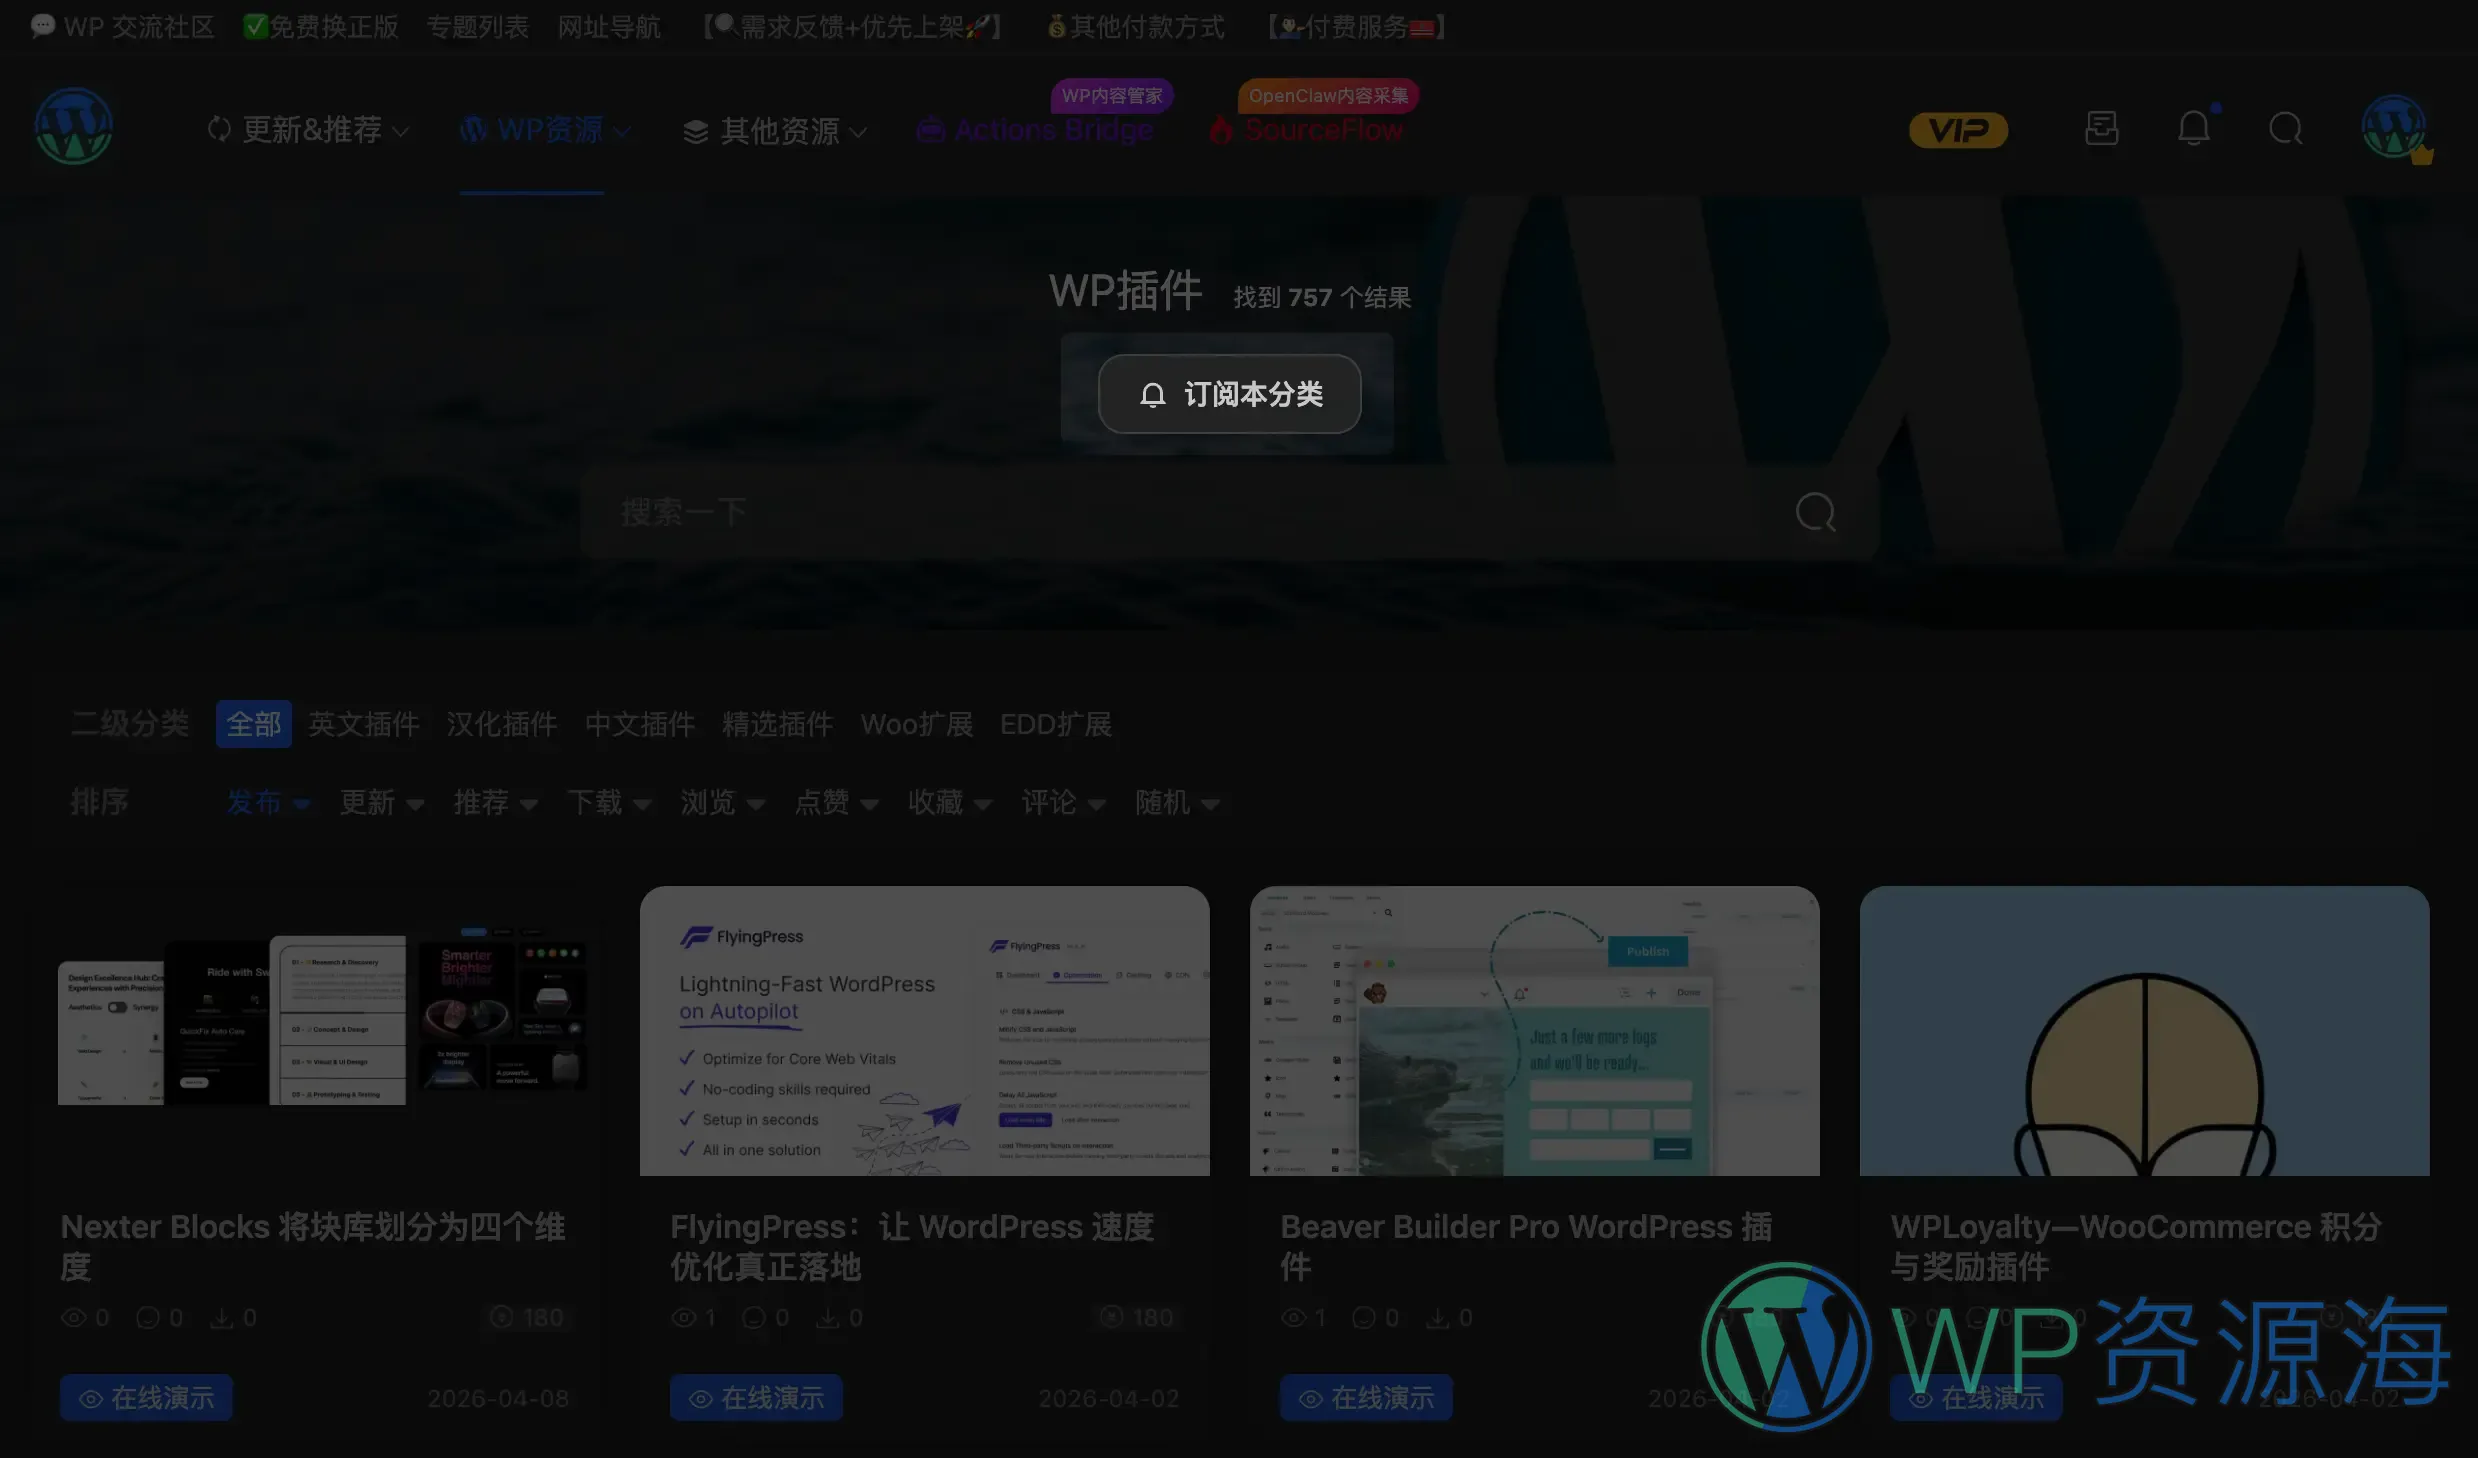2478x1458 pixels.
Task: Select 中文插件 category filter
Action: pos(640,724)
